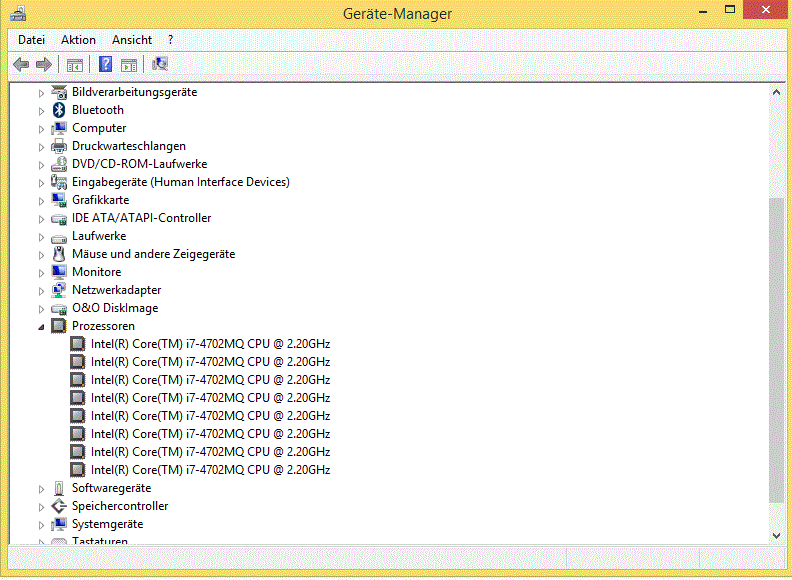792x580 pixels.
Task: Select the Prozessoren chip icon
Action: [x=59, y=326]
